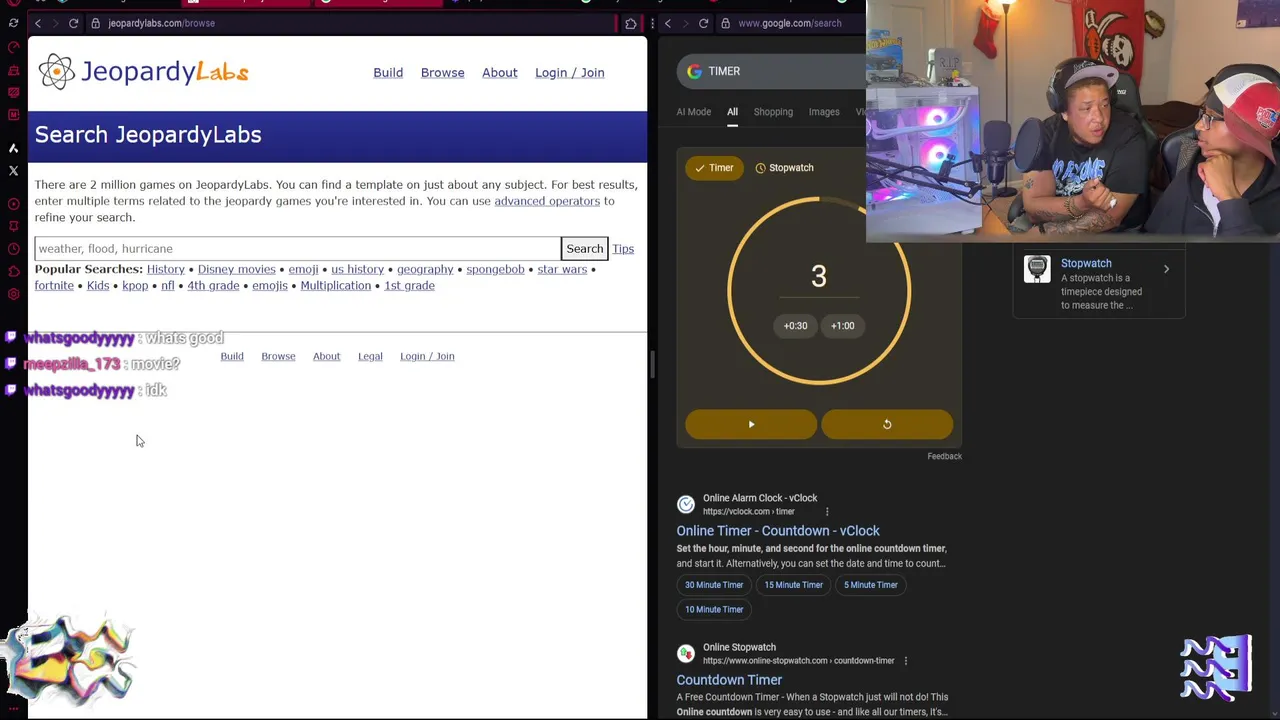Click the Online Stopwatch result favicon
This screenshot has height=720, width=1280.
[685, 654]
